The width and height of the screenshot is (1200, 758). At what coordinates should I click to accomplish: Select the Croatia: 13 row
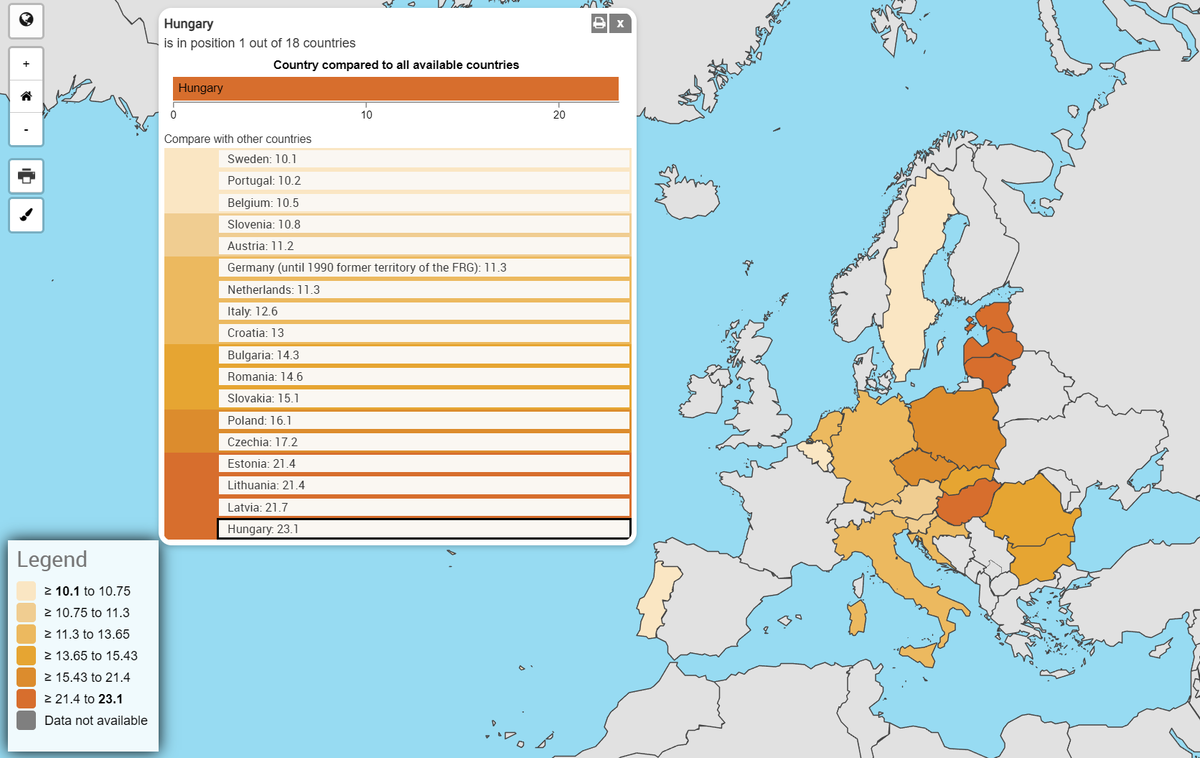point(424,333)
